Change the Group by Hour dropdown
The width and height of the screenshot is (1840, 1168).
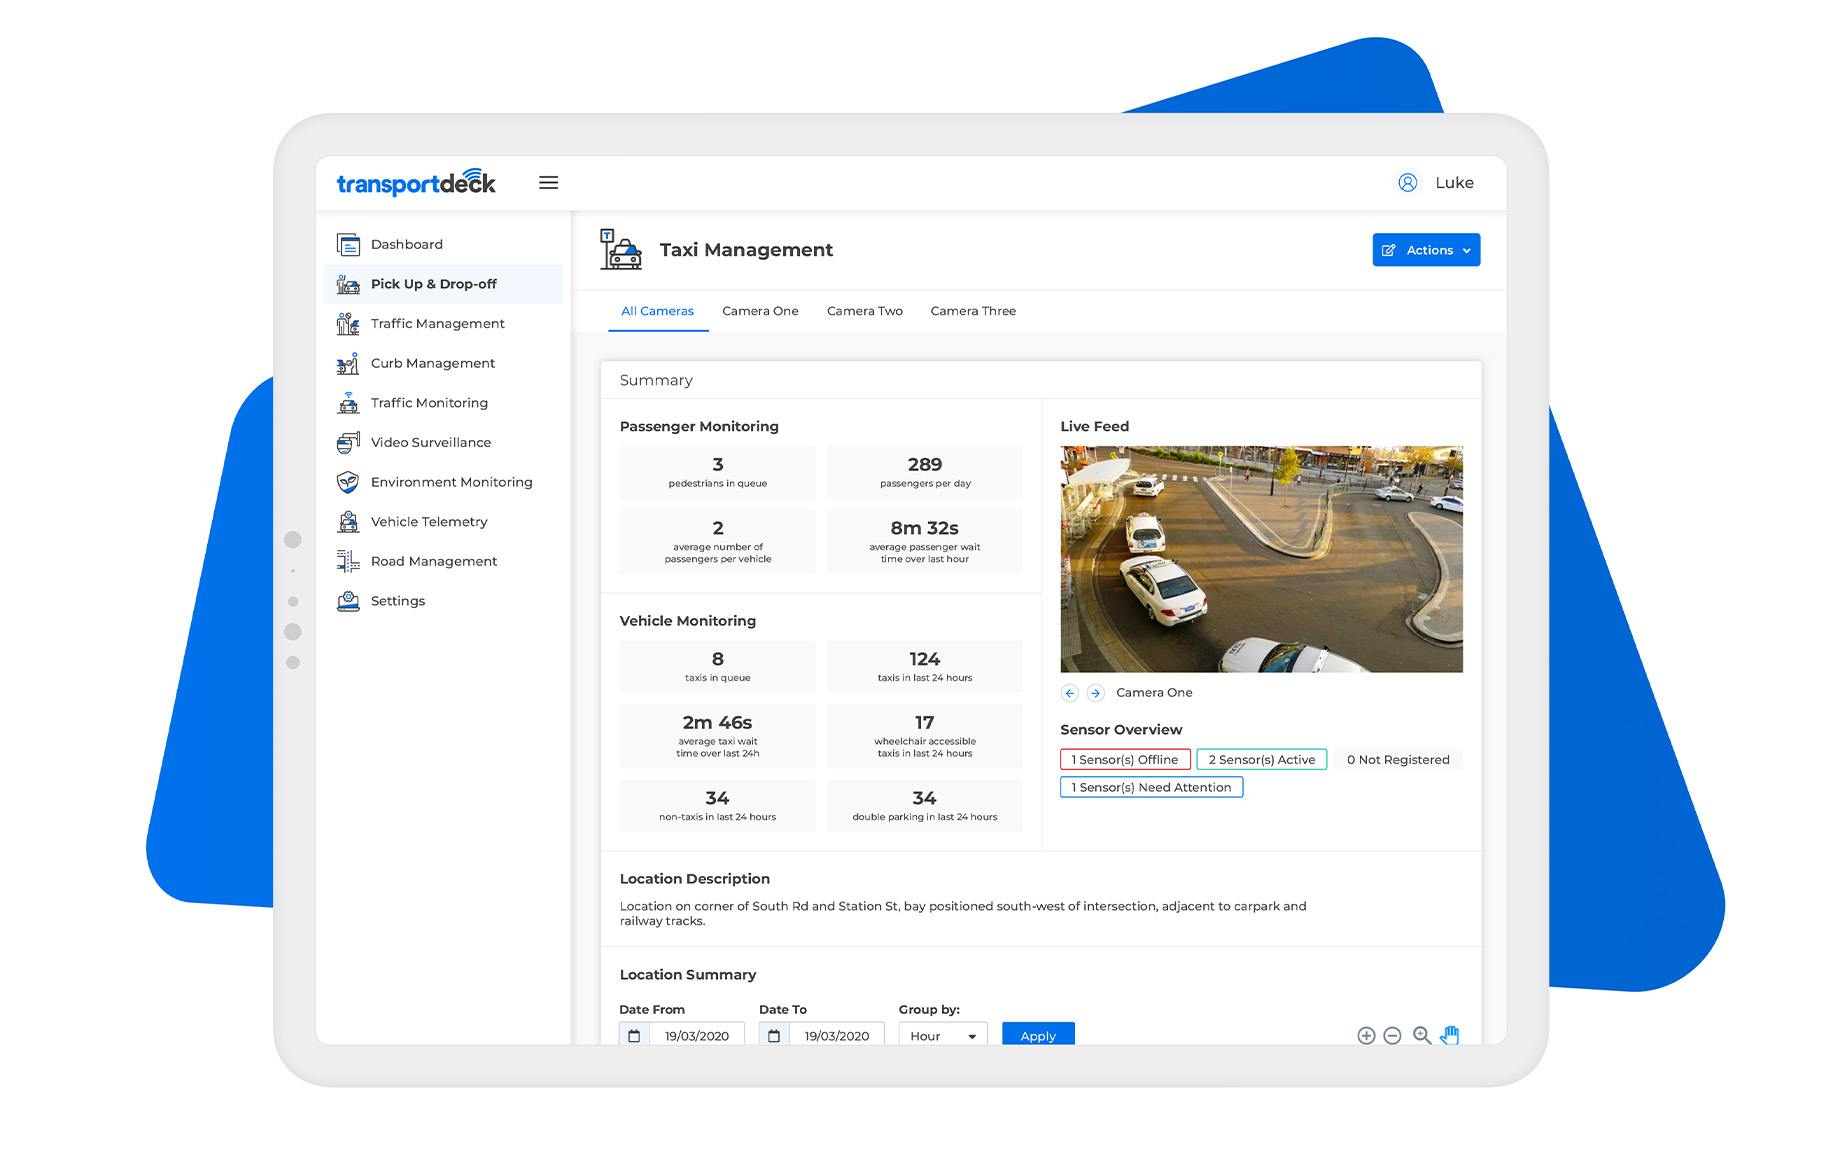point(941,1036)
